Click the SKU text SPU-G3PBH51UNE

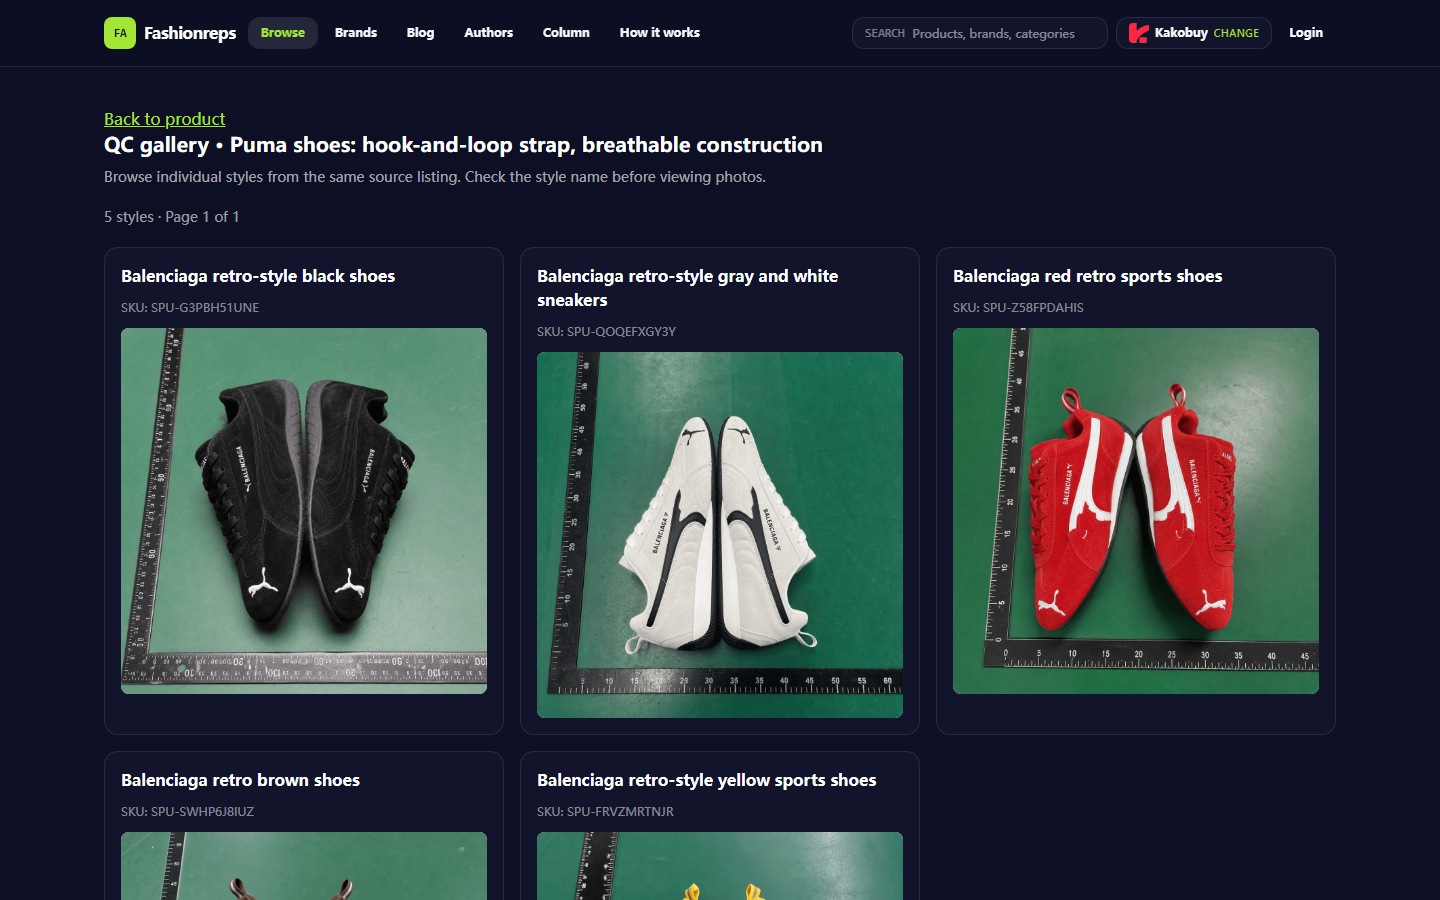pyautogui.click(x=190, y=308)
